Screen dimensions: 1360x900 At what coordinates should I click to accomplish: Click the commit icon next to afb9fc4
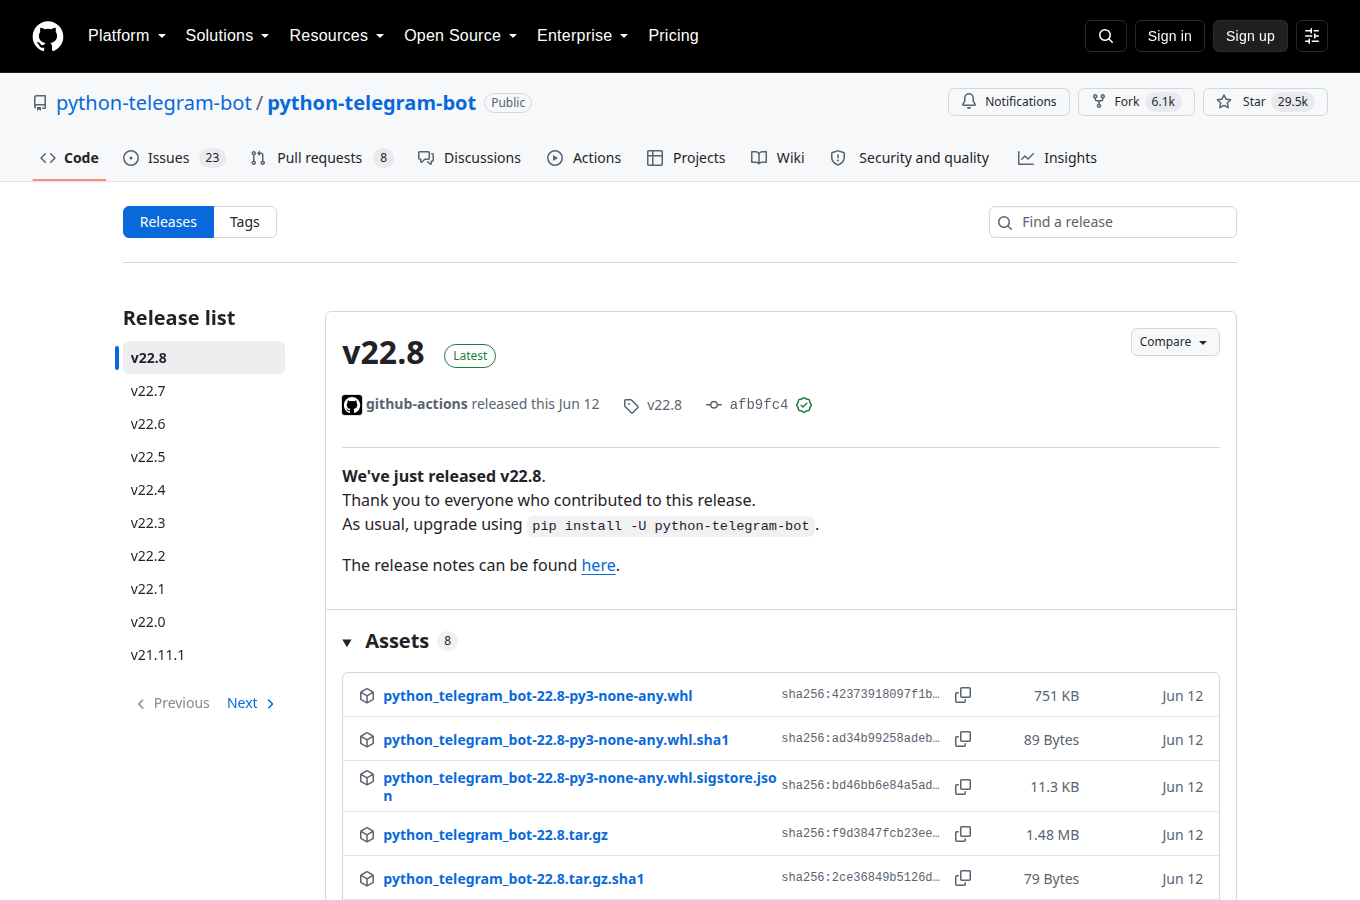point(714,405)
